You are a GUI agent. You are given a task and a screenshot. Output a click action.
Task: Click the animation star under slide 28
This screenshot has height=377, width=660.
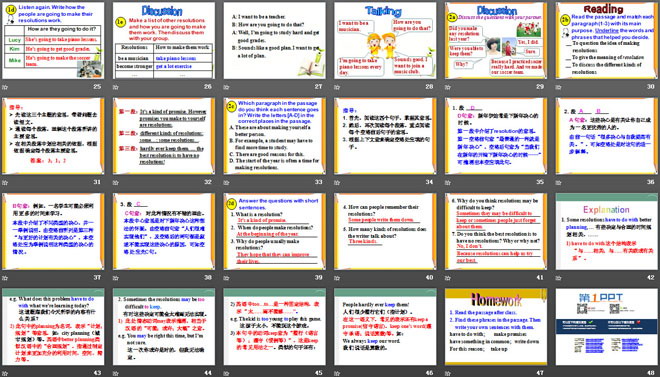click(x=337, y=87)
